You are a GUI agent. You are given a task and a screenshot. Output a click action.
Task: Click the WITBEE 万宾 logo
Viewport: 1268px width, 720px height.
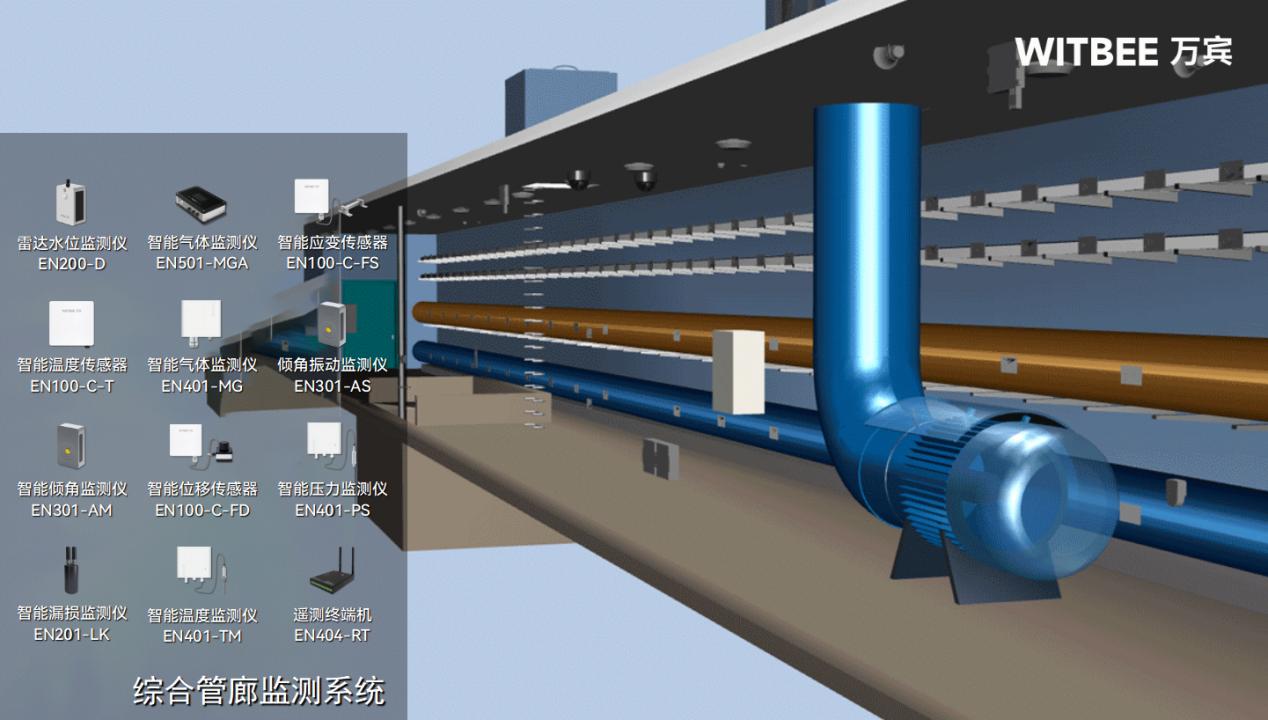click(x=1123, y=52)
